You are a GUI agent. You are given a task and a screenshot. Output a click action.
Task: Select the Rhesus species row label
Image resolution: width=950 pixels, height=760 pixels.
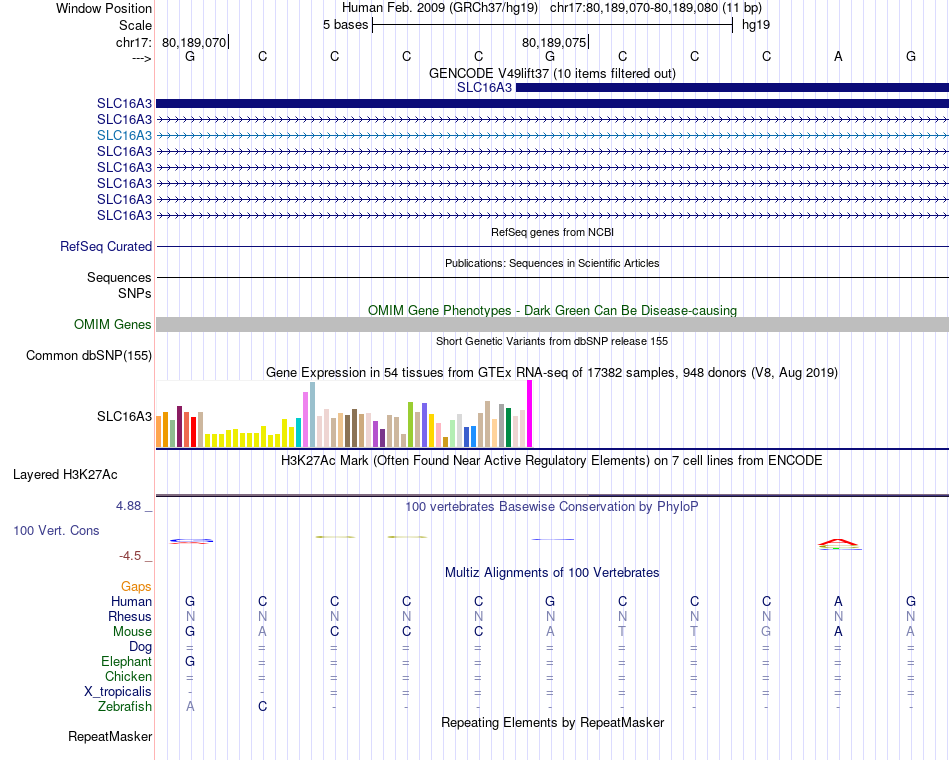point(130,616)
